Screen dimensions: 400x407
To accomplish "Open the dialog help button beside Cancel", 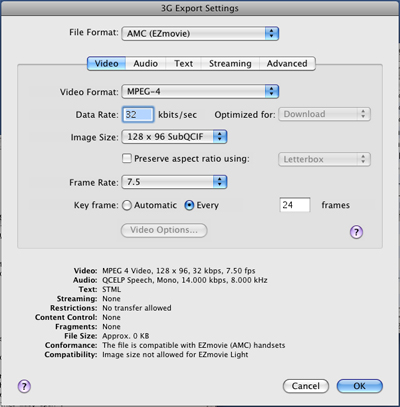I will (24, 386).
